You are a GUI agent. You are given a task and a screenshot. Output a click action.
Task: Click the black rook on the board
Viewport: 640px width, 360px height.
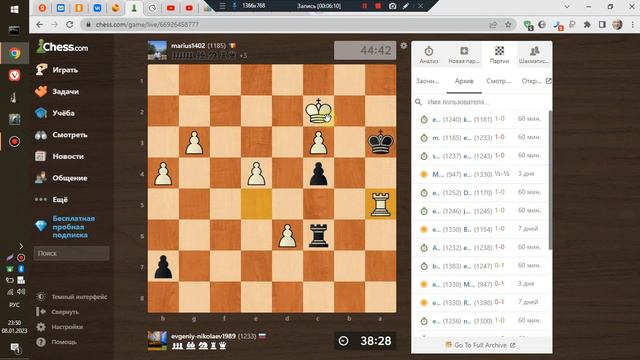[x=318, y=235]
